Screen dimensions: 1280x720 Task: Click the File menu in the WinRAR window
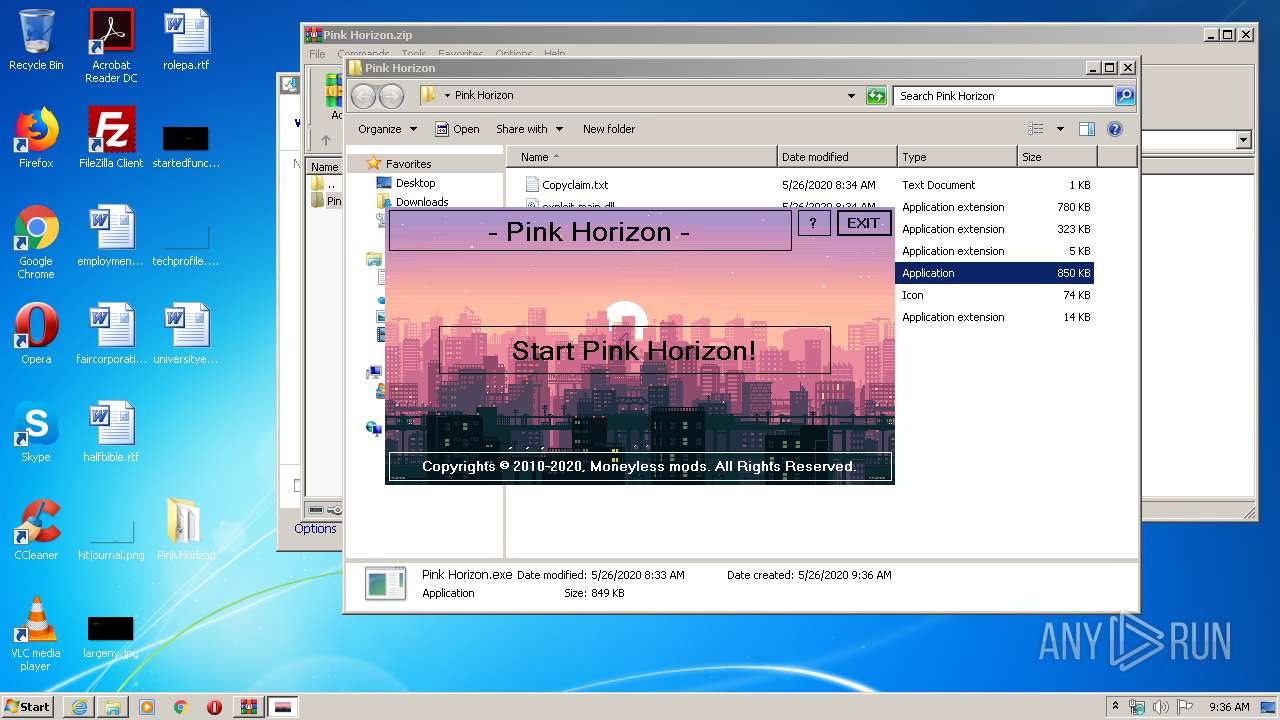pos(317,54)
